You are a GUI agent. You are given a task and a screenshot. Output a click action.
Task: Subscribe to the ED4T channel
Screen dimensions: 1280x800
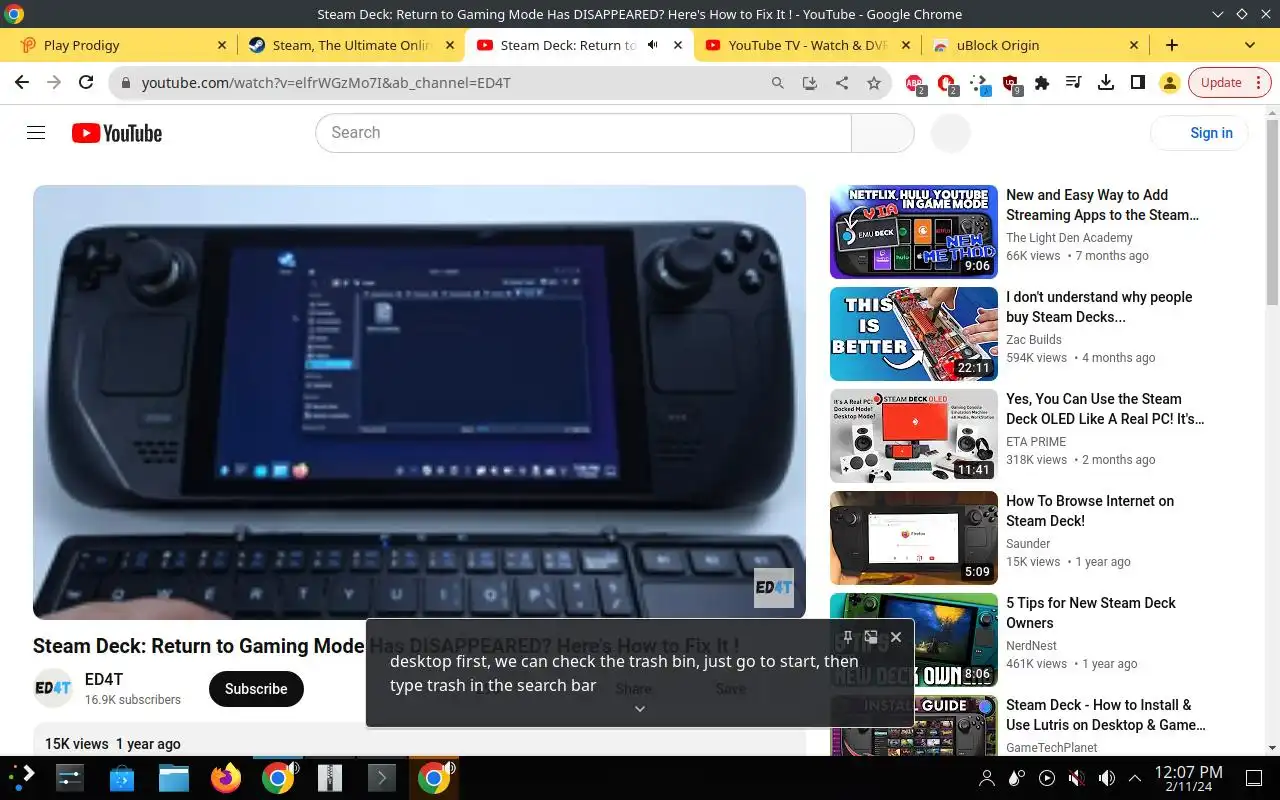(256, 689)
